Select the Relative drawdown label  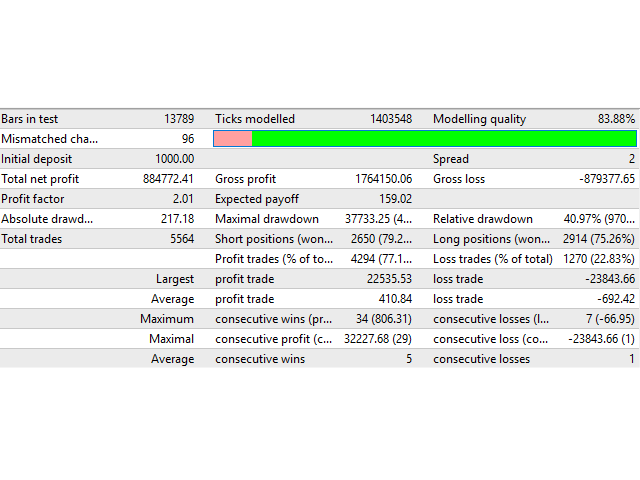point(482,219)
